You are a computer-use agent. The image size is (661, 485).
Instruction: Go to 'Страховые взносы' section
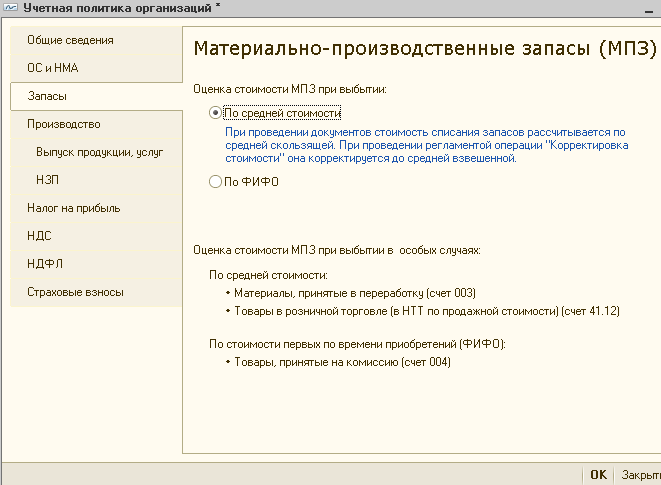pyautogui.click(x=97, y=292)
